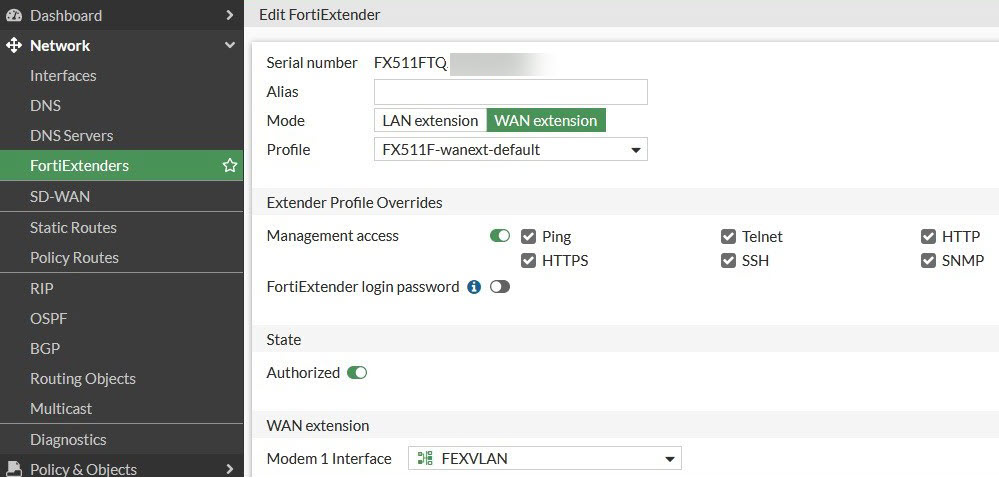Click the FortiExtenders favorite star icon

[x=229, y=166]
